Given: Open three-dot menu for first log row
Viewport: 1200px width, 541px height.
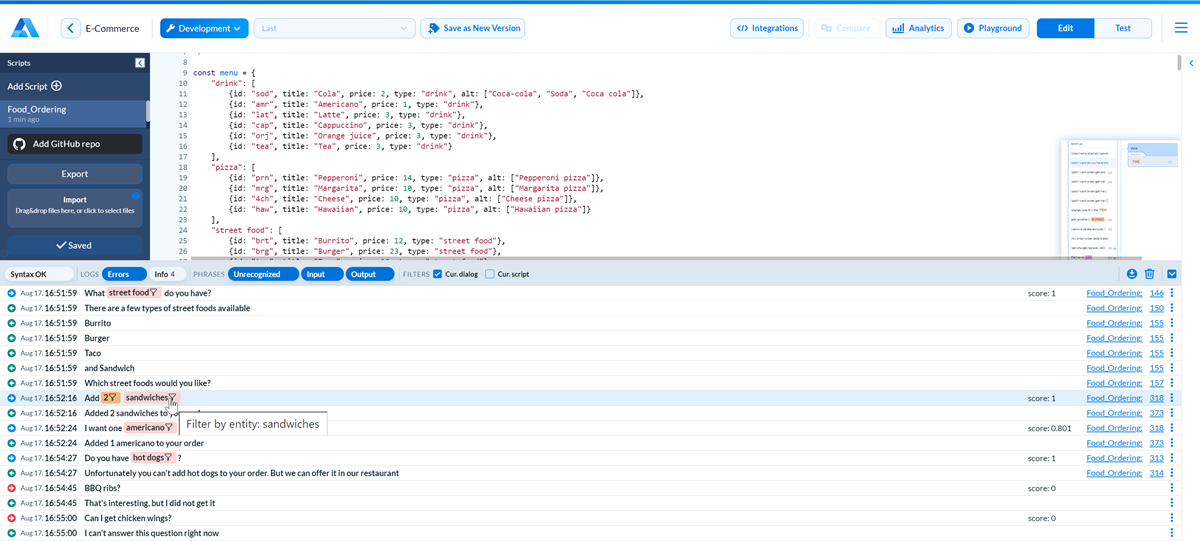Looking at the screenshot, I should point(1172,293).
